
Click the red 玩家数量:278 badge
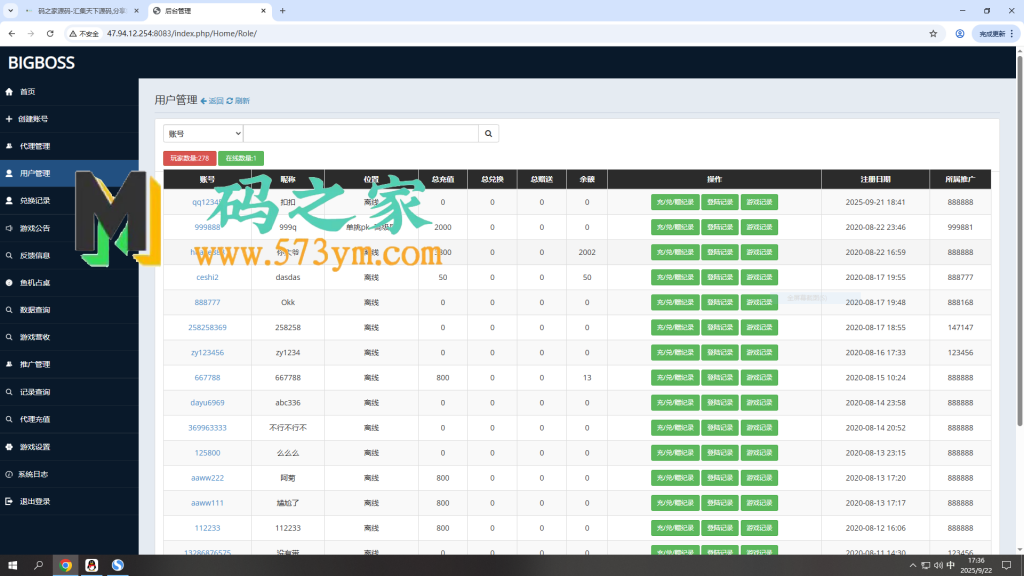point(189,158)
